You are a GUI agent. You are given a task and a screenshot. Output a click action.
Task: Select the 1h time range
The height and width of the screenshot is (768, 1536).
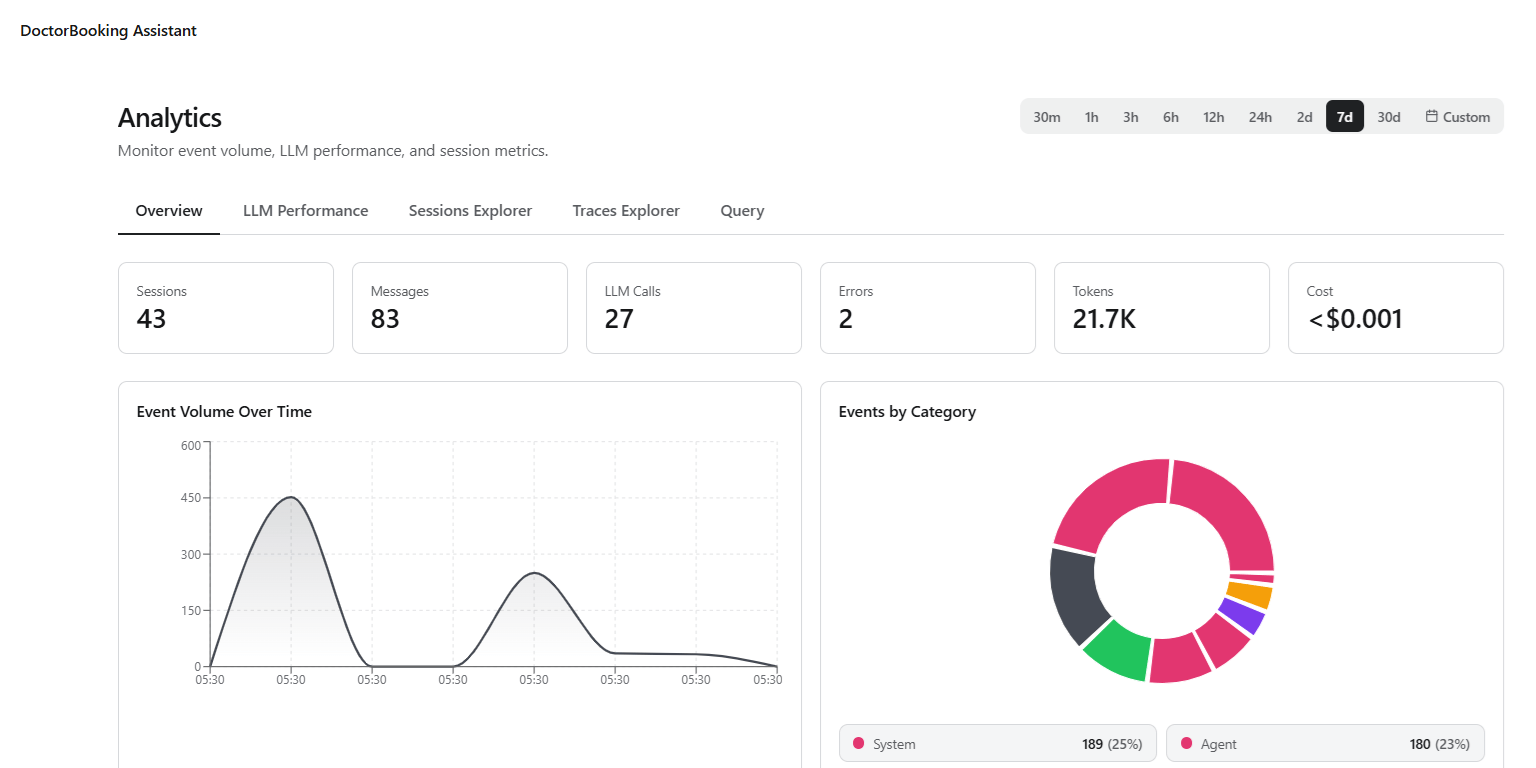point(1092,116)
